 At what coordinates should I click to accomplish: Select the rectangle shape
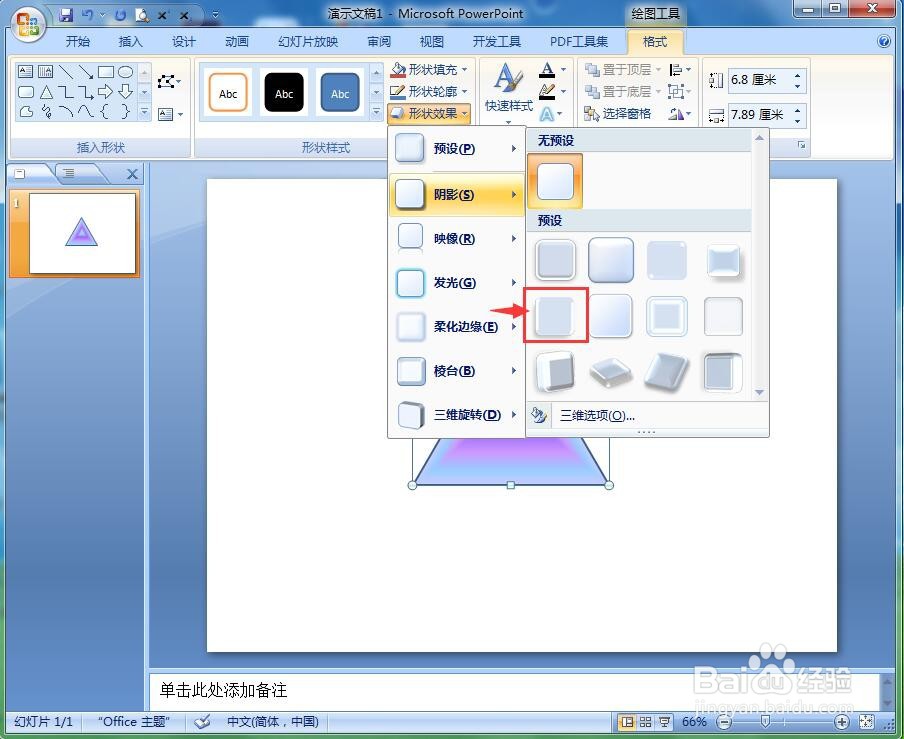pos(106,71)
